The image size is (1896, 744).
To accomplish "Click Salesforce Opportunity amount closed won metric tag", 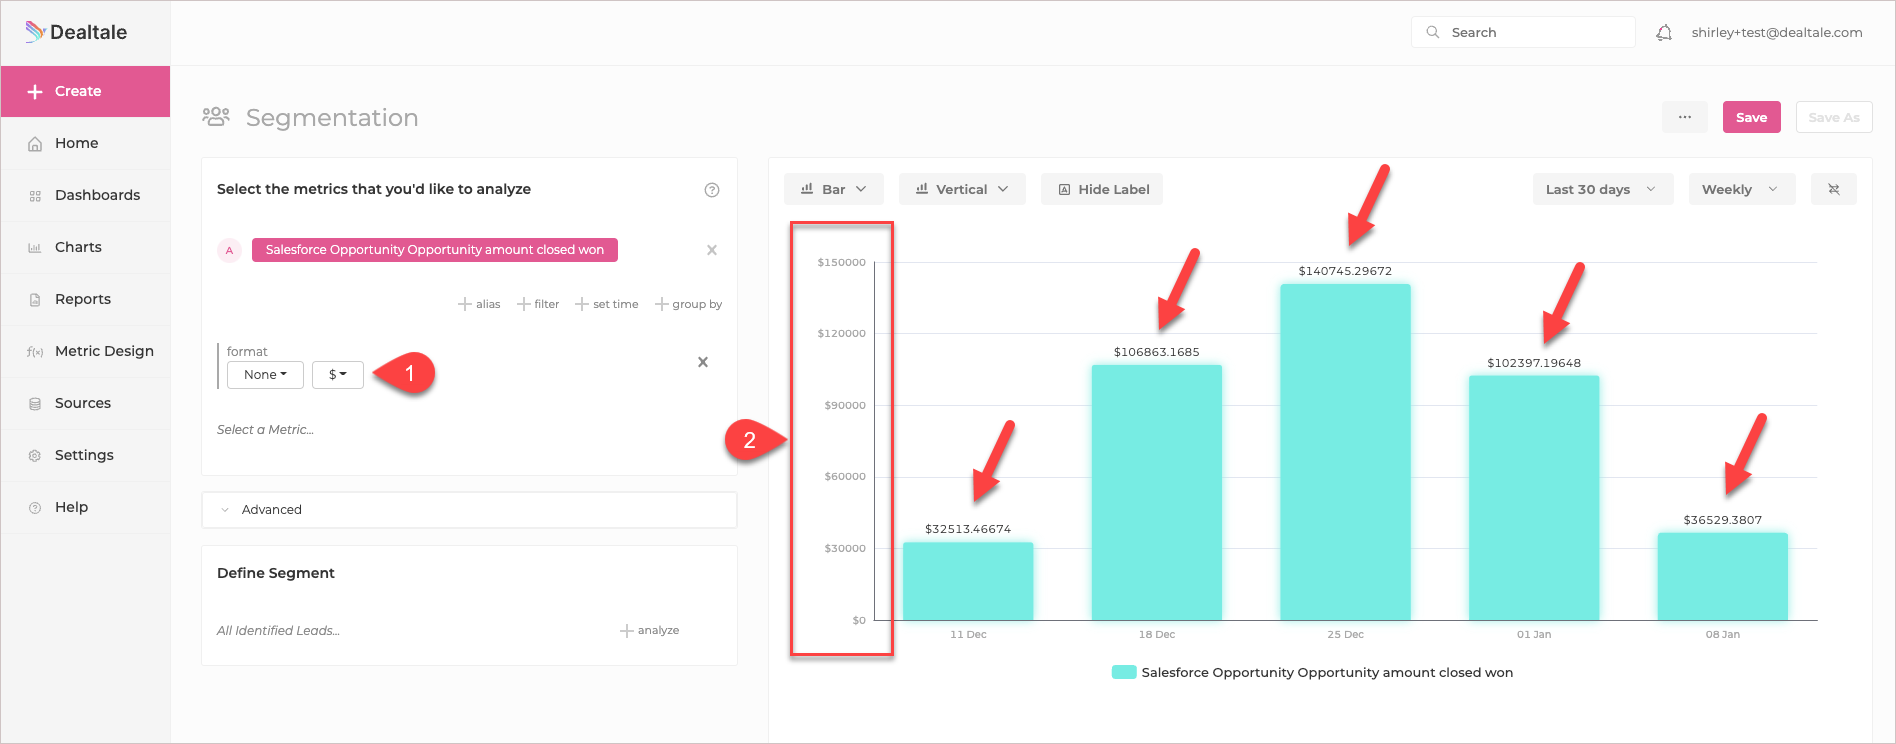I will pos(435,250).
